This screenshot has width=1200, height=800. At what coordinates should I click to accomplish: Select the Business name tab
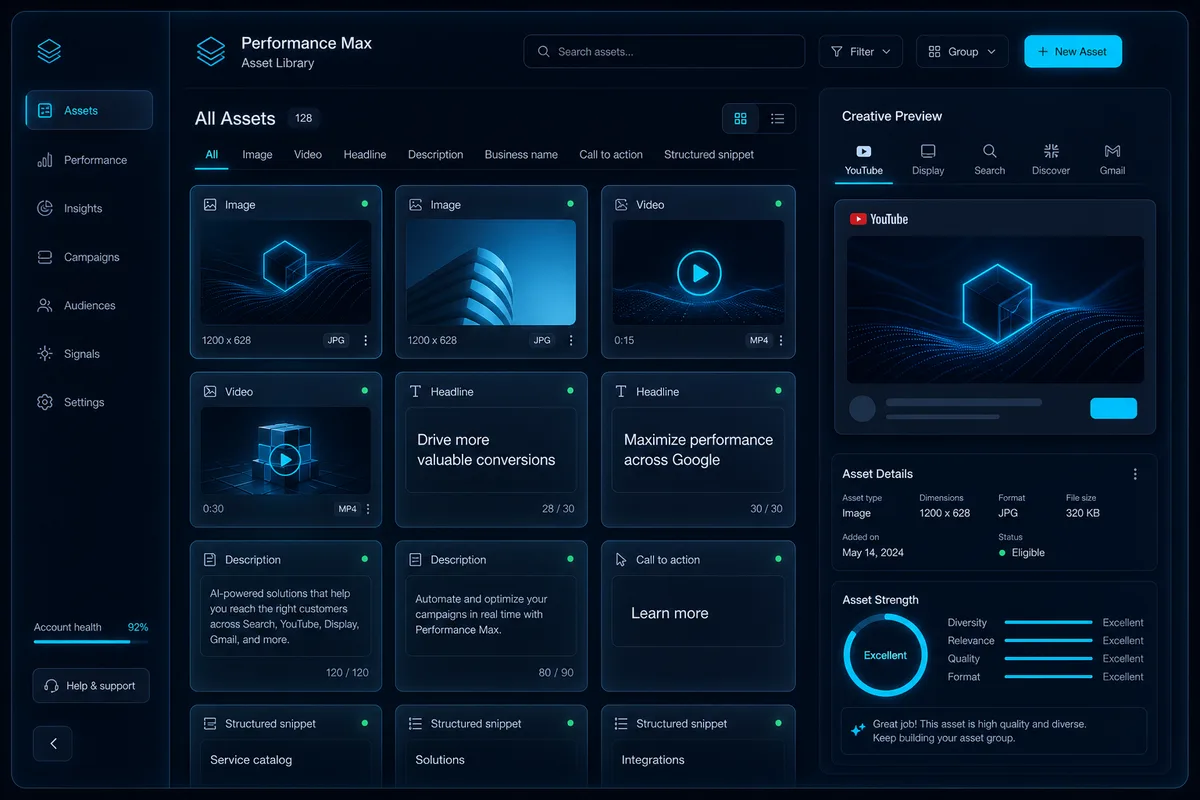point(521,154)
